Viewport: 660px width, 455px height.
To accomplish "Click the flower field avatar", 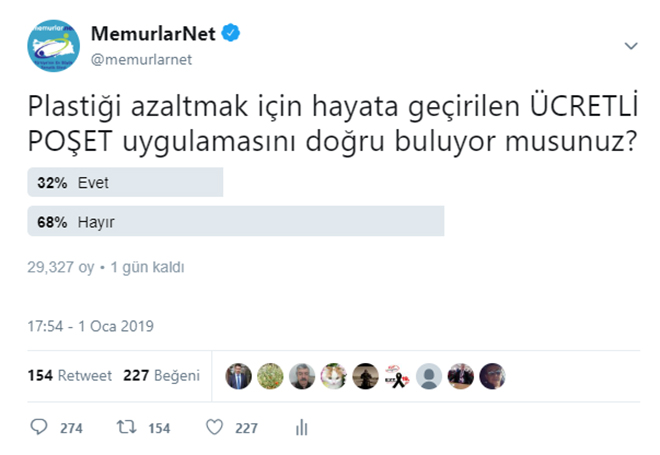I will point(270,376).
